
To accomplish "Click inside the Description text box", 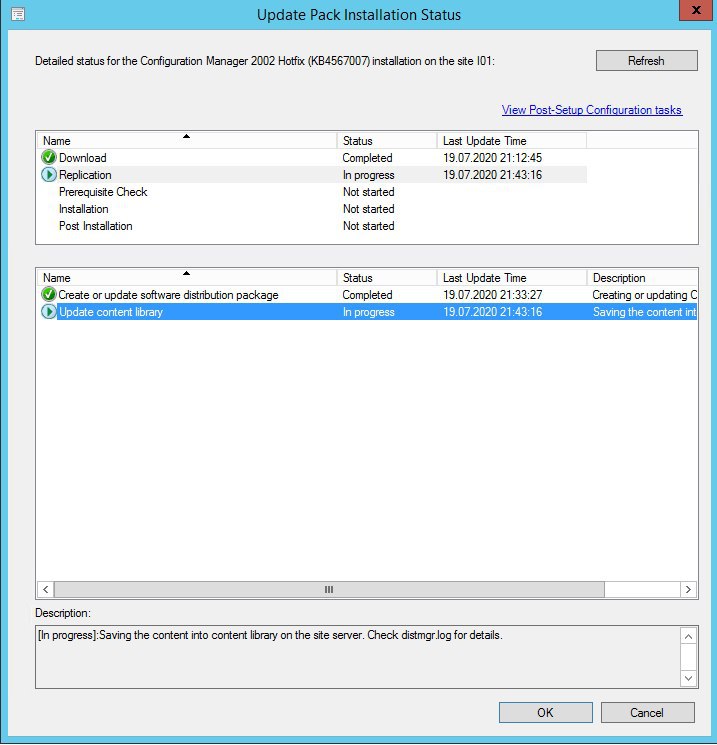I will [358, 657].
